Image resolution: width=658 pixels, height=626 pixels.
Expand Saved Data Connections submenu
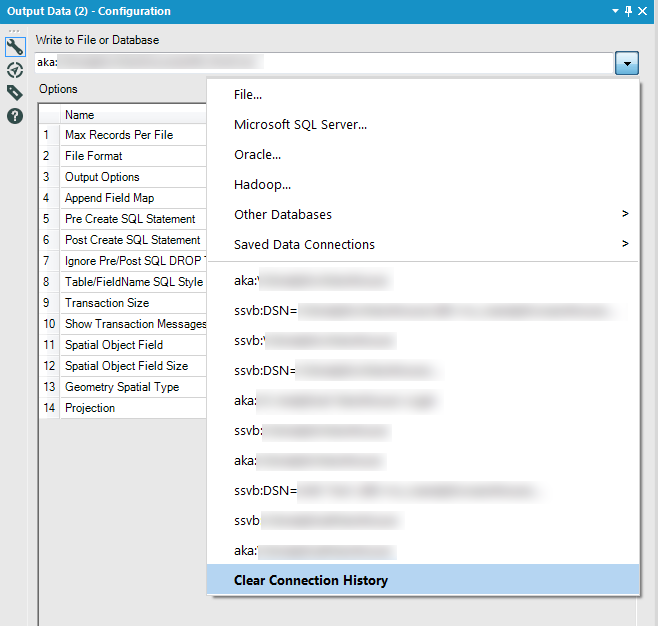point(423,244)
